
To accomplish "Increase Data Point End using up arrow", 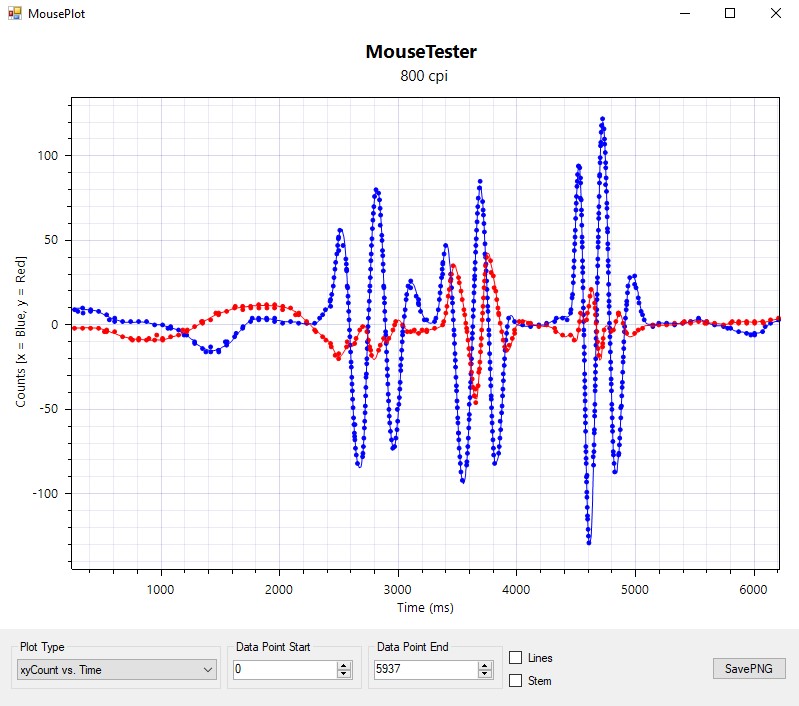I will pos(485,666).
